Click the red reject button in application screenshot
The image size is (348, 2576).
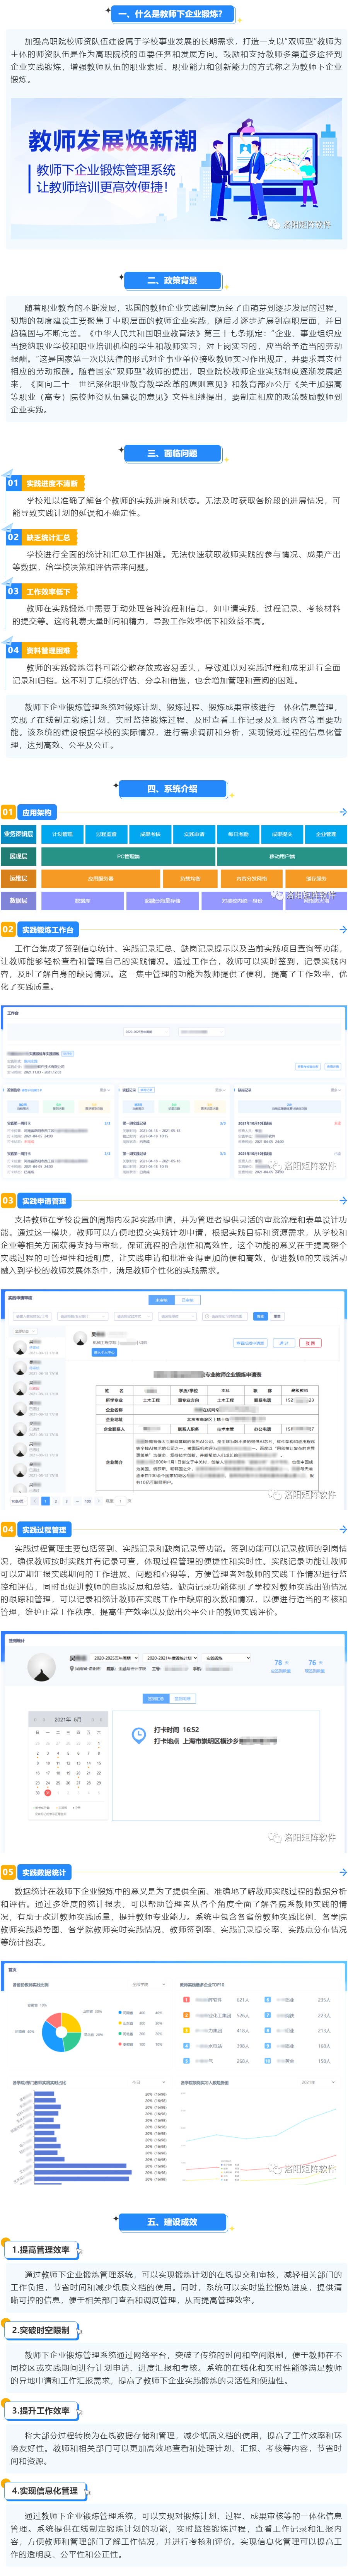[310, 1343]
